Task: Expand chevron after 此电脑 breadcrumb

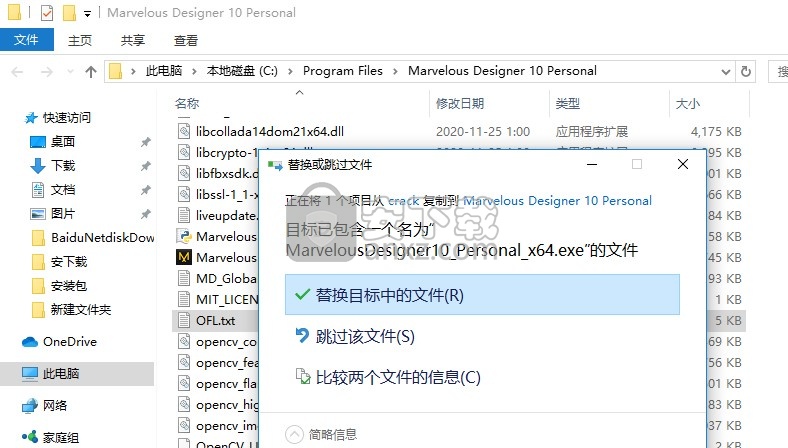Action: tap(194, 71)
